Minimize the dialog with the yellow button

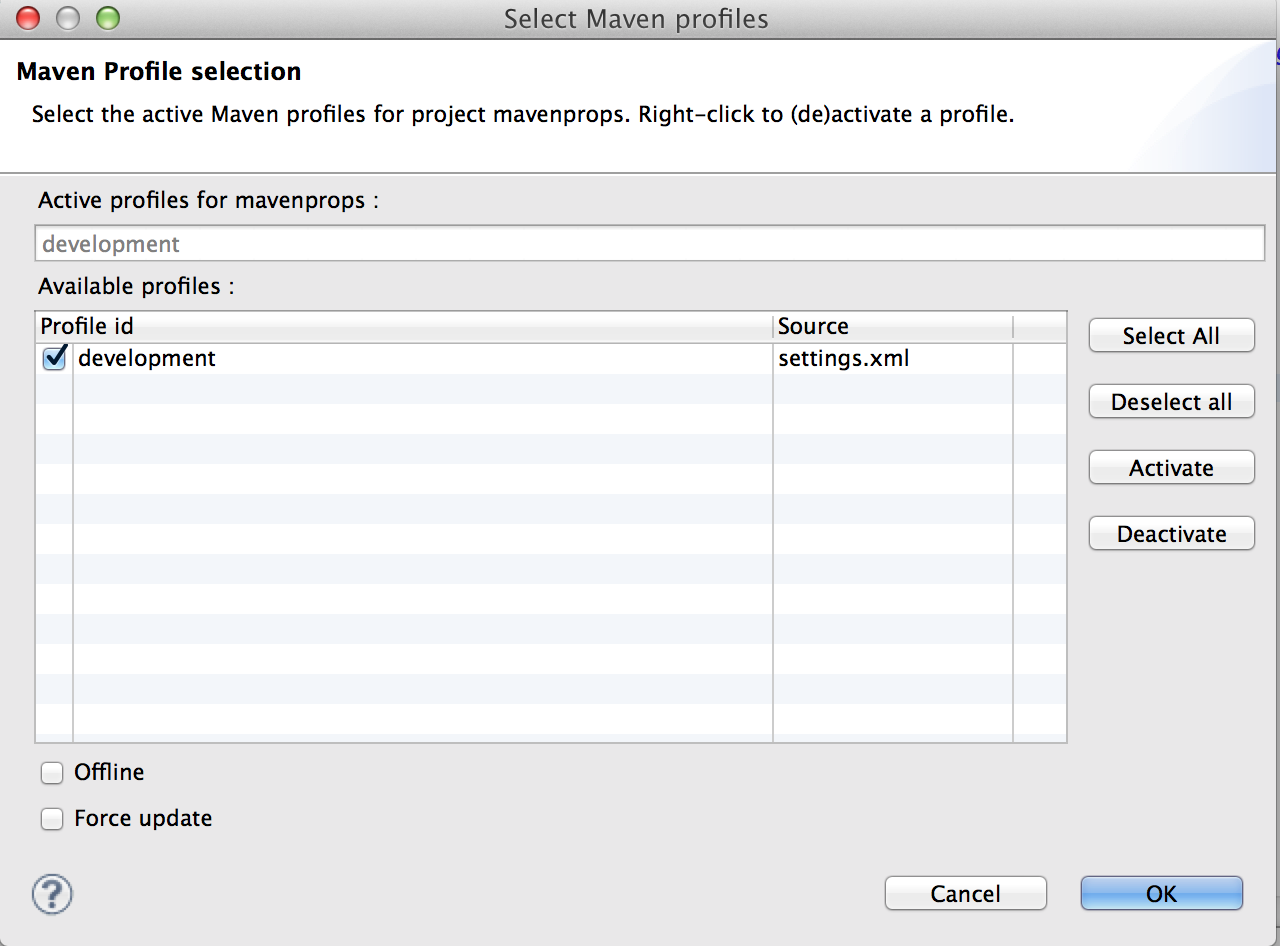68,18
